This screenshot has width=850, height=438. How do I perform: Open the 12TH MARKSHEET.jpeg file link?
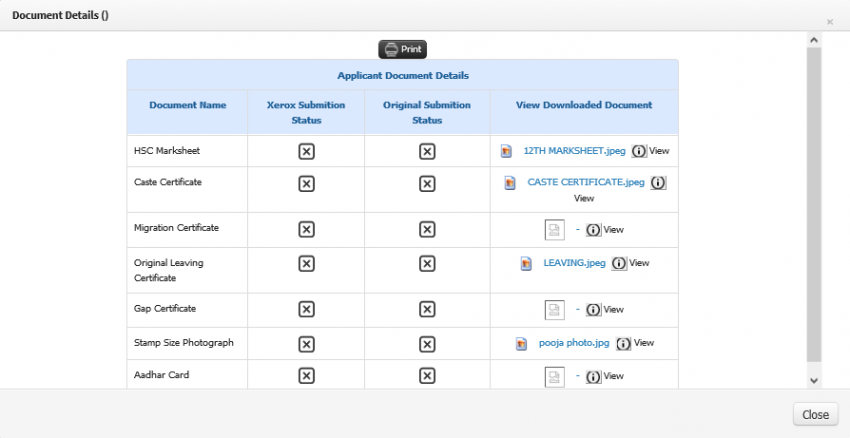[x=574, y=151]
